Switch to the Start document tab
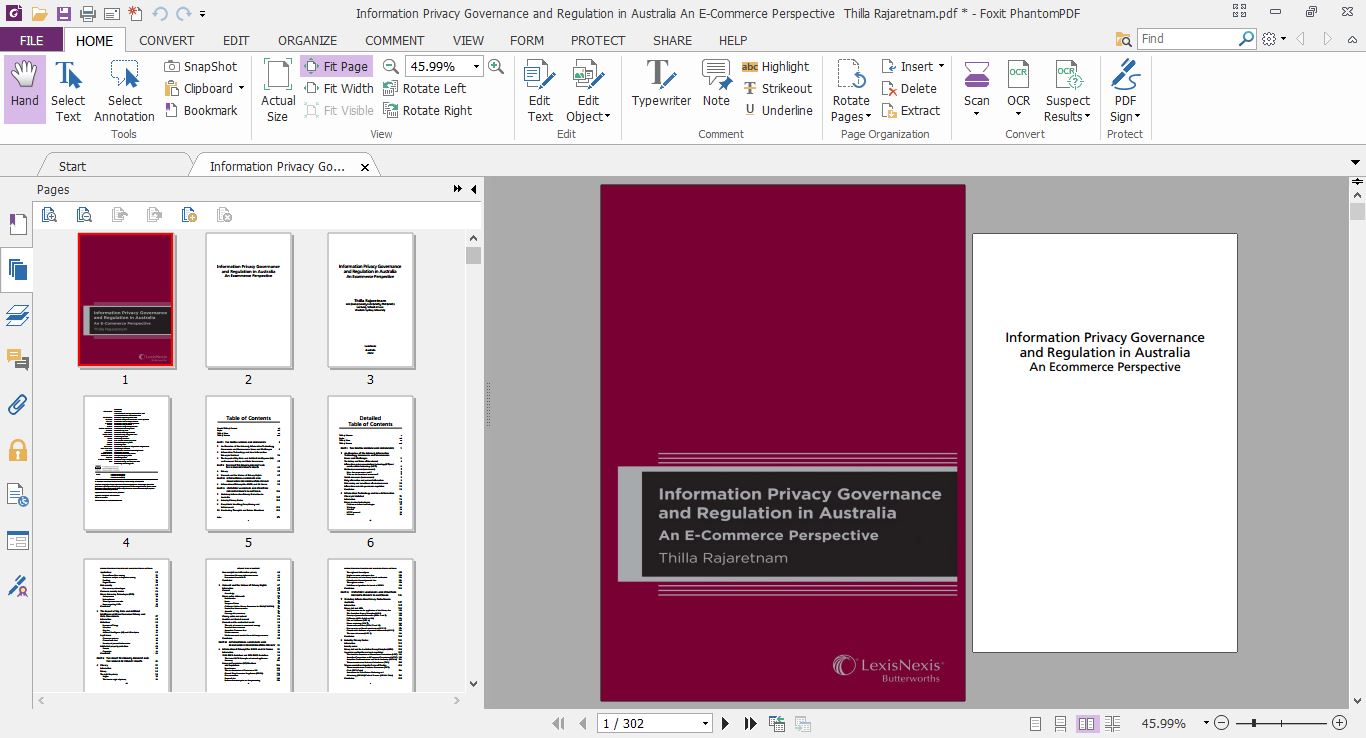 tap(73, 166)
